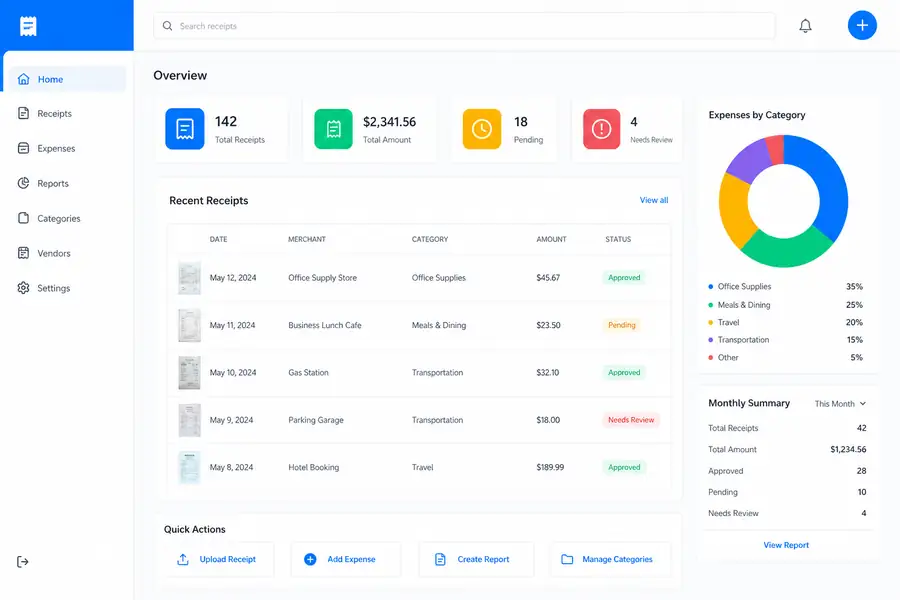Click the red Needs Review alert icon
The height and width of the screenshot is (600, 900).
[x=602, y=129]
